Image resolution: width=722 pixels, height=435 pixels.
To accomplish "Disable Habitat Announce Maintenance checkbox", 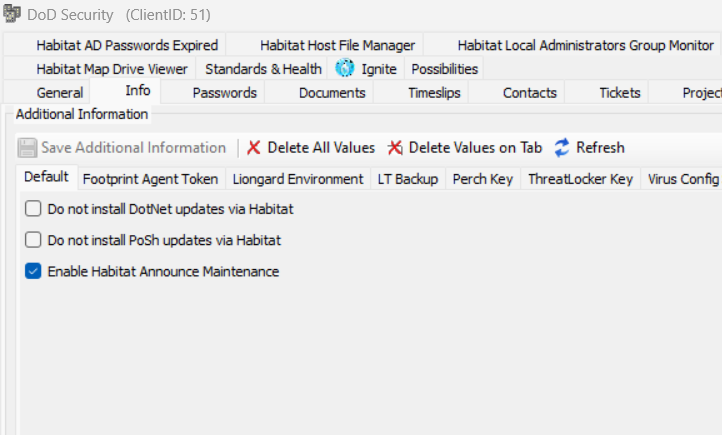I will [x=33, y=271].
